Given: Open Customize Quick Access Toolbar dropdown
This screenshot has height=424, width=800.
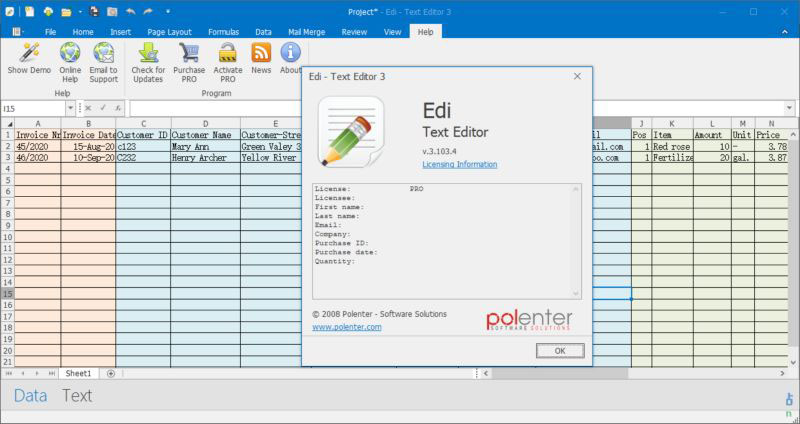Looking at the screenshot, I should pyautogui.click(x=168, y=11).
